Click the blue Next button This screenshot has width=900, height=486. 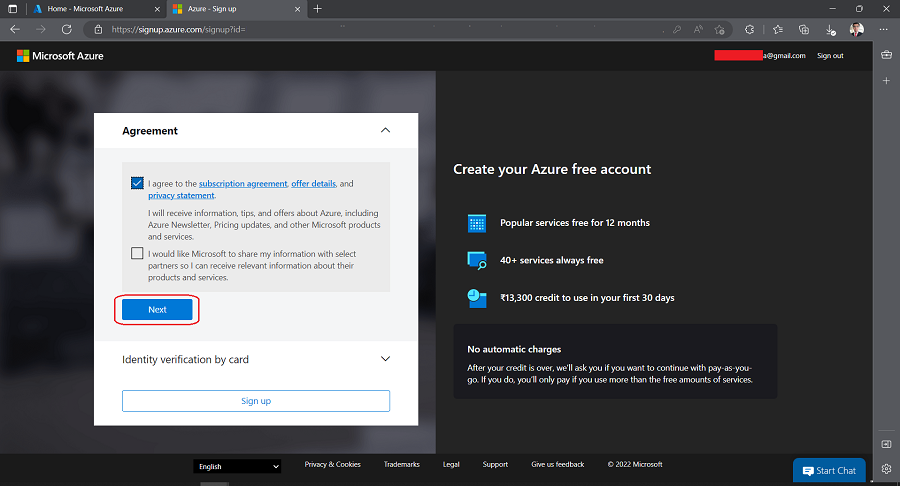[x=157, y=310]
